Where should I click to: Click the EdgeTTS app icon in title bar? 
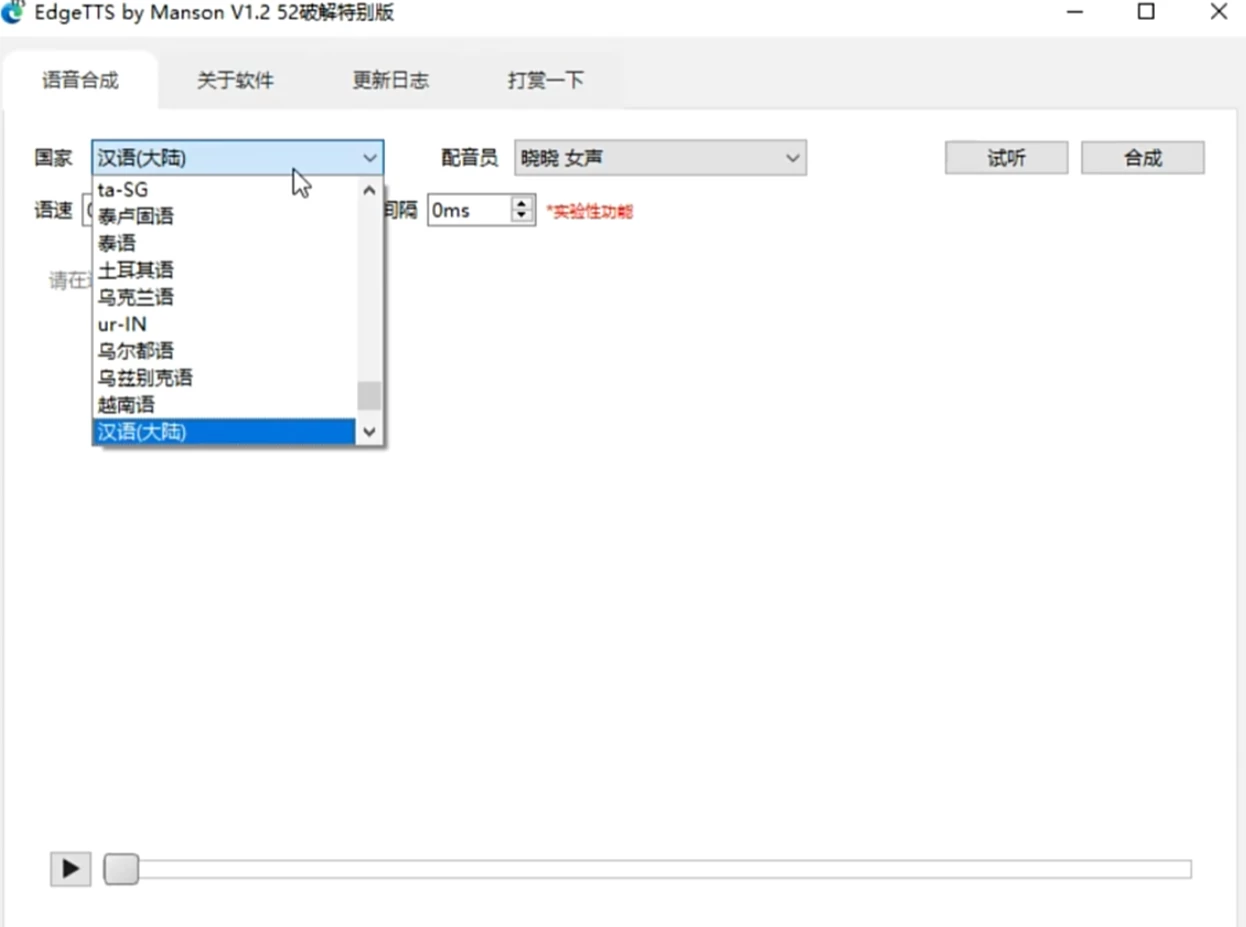(x=13, y=12)
